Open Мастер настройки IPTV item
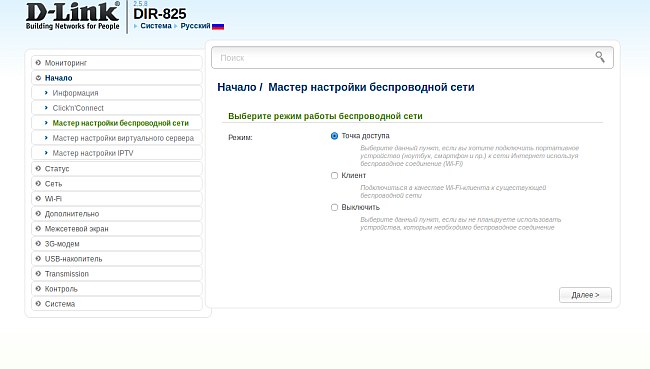The image size is (650, 369). click(x=93, y=153)
